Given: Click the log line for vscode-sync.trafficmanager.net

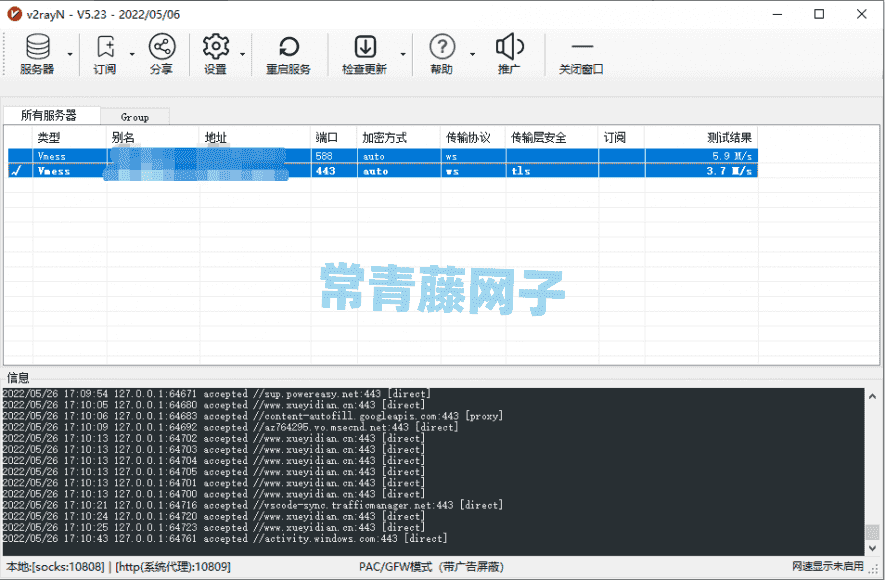Looking at the screenshot, I should coord(252,505).
